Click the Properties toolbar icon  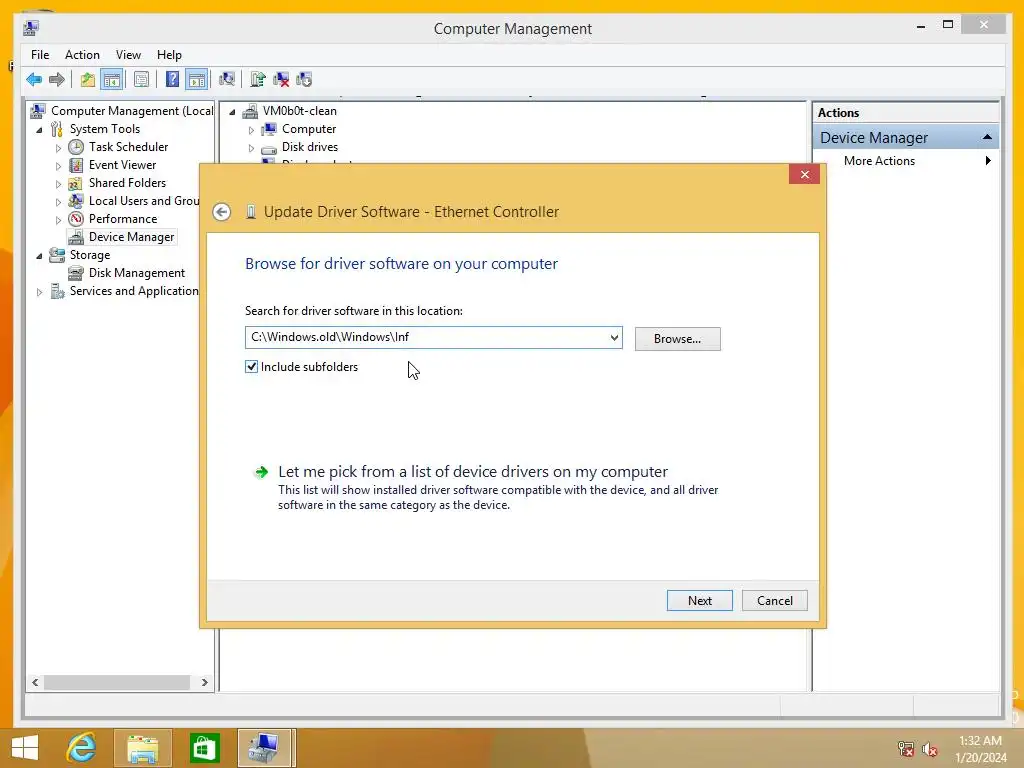coord(141,80)
